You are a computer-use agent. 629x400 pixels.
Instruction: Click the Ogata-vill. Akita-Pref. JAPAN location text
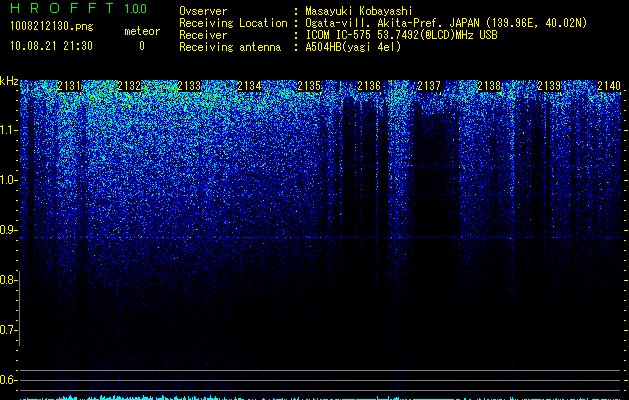pyautogui.click(x=446, y=23)
